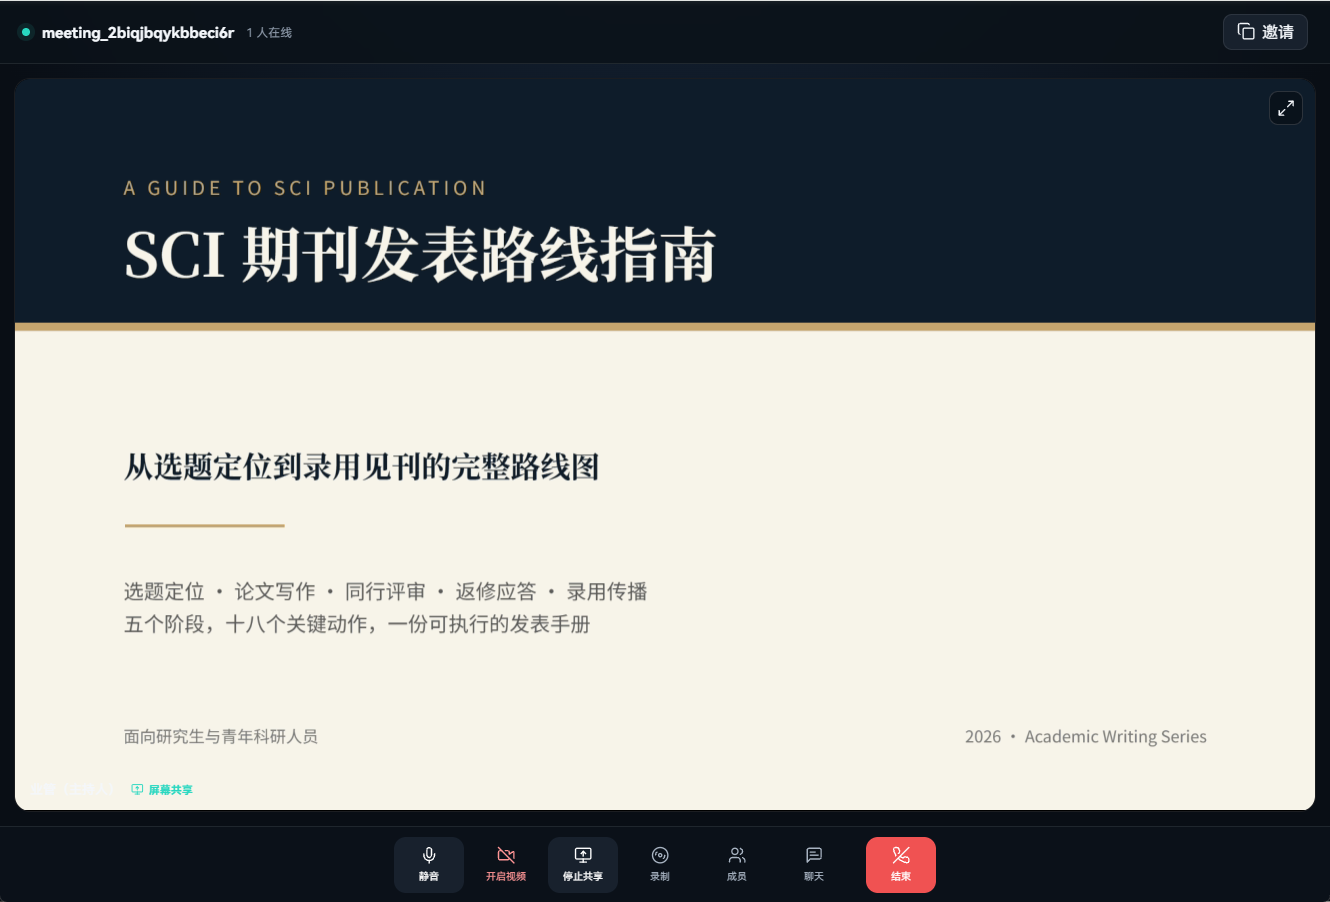Image resolution: width=1330 pixels, height=902 pixels.
Task: Click the line starting '选题定位 · 论文写作'
Action: (386, 591)
